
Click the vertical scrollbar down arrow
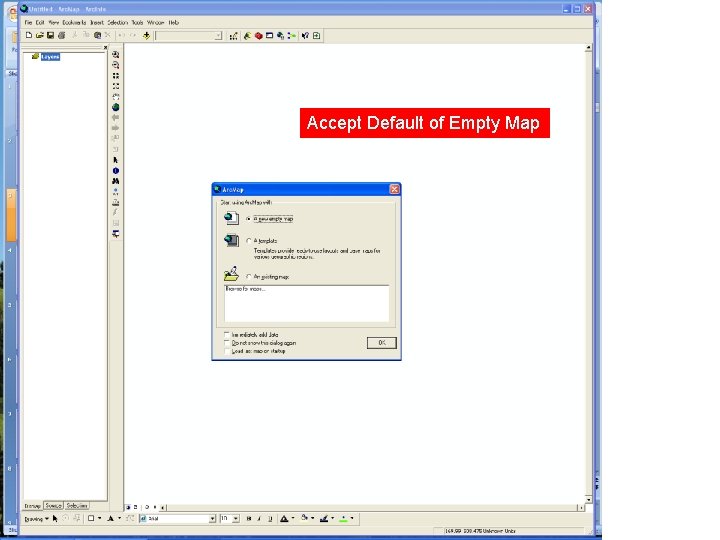click(588, 499)
